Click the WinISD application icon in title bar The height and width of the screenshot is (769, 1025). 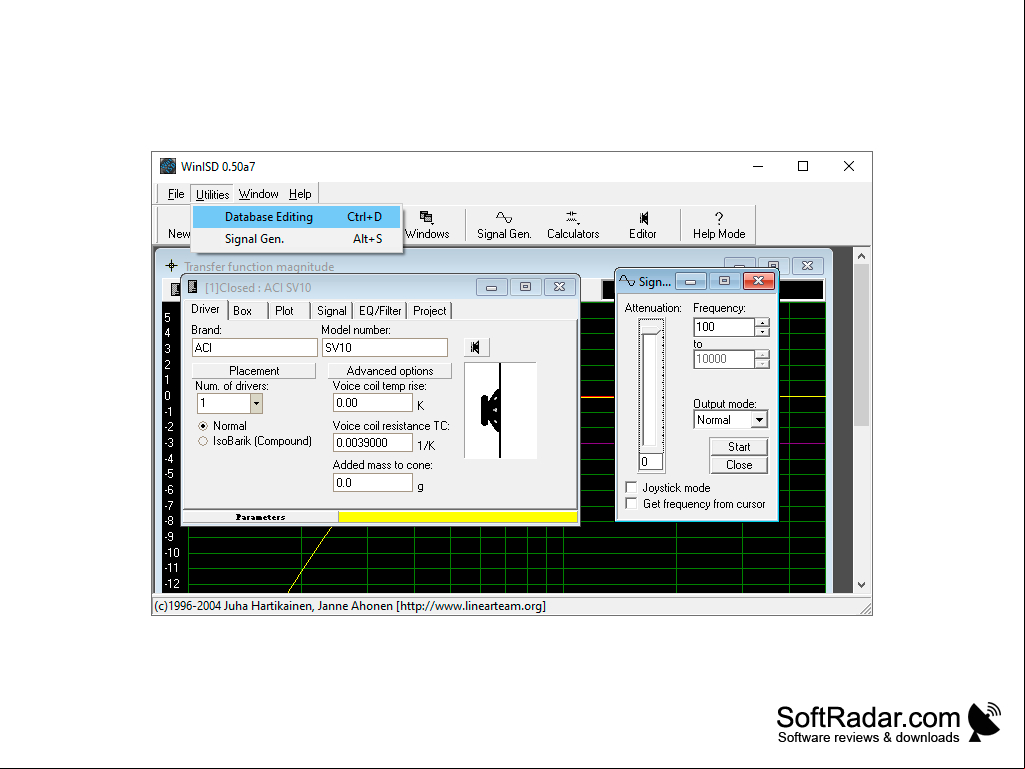pyautogui.click(x=168, y=166)
